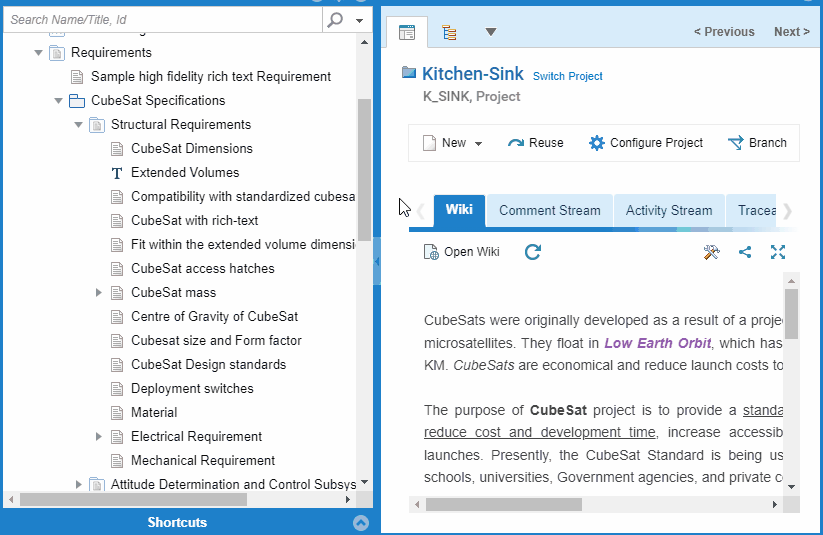Click the share icon in wiki toolbar
Viewport: 823px width, 535px height.
[745, 252]
